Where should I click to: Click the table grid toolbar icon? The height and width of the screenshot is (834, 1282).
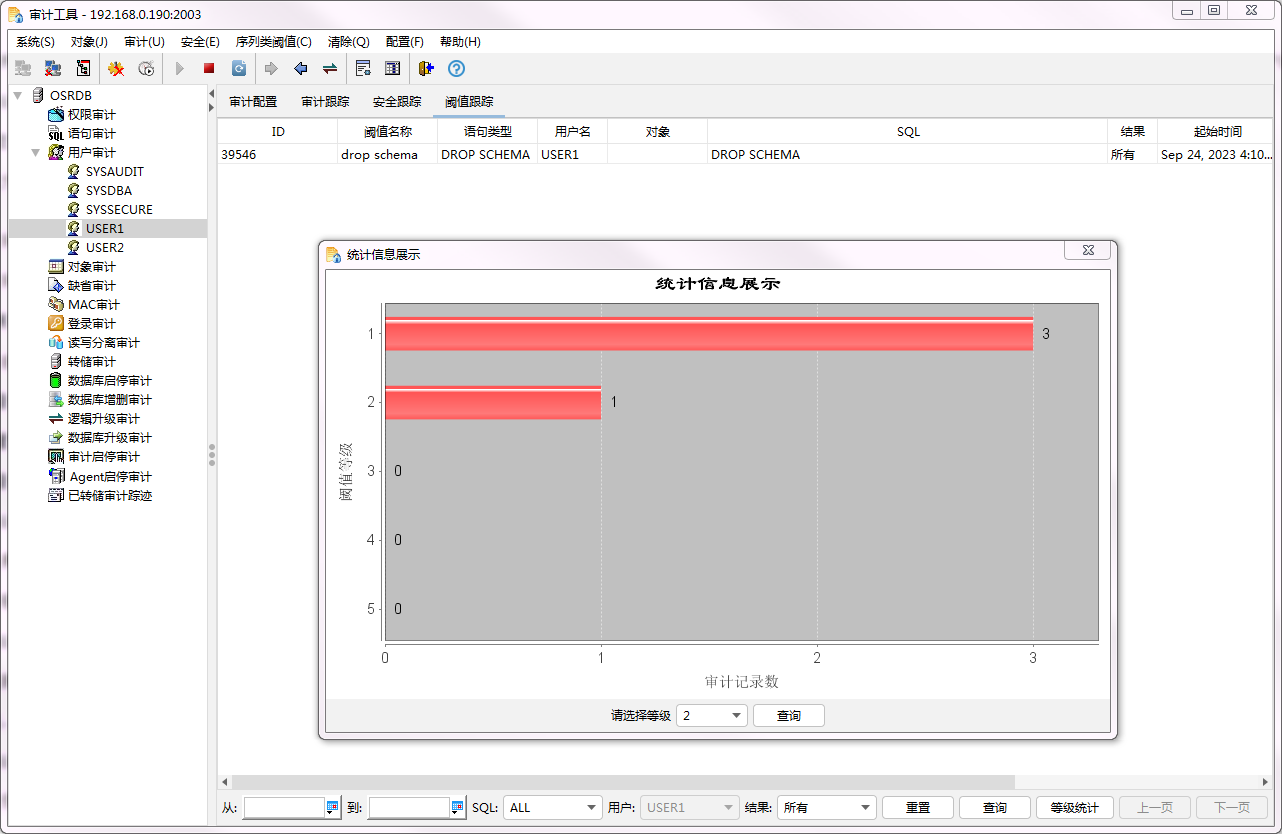pyautogui.click(x=393, y=69)
